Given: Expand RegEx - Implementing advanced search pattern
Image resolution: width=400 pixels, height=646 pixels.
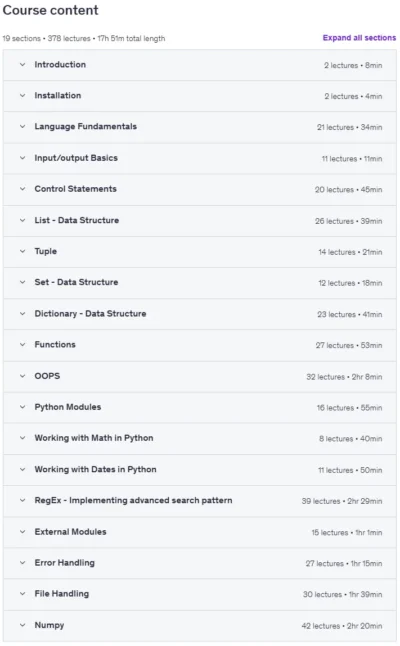Looking at the screenshot, I should (x=200, y=501).
